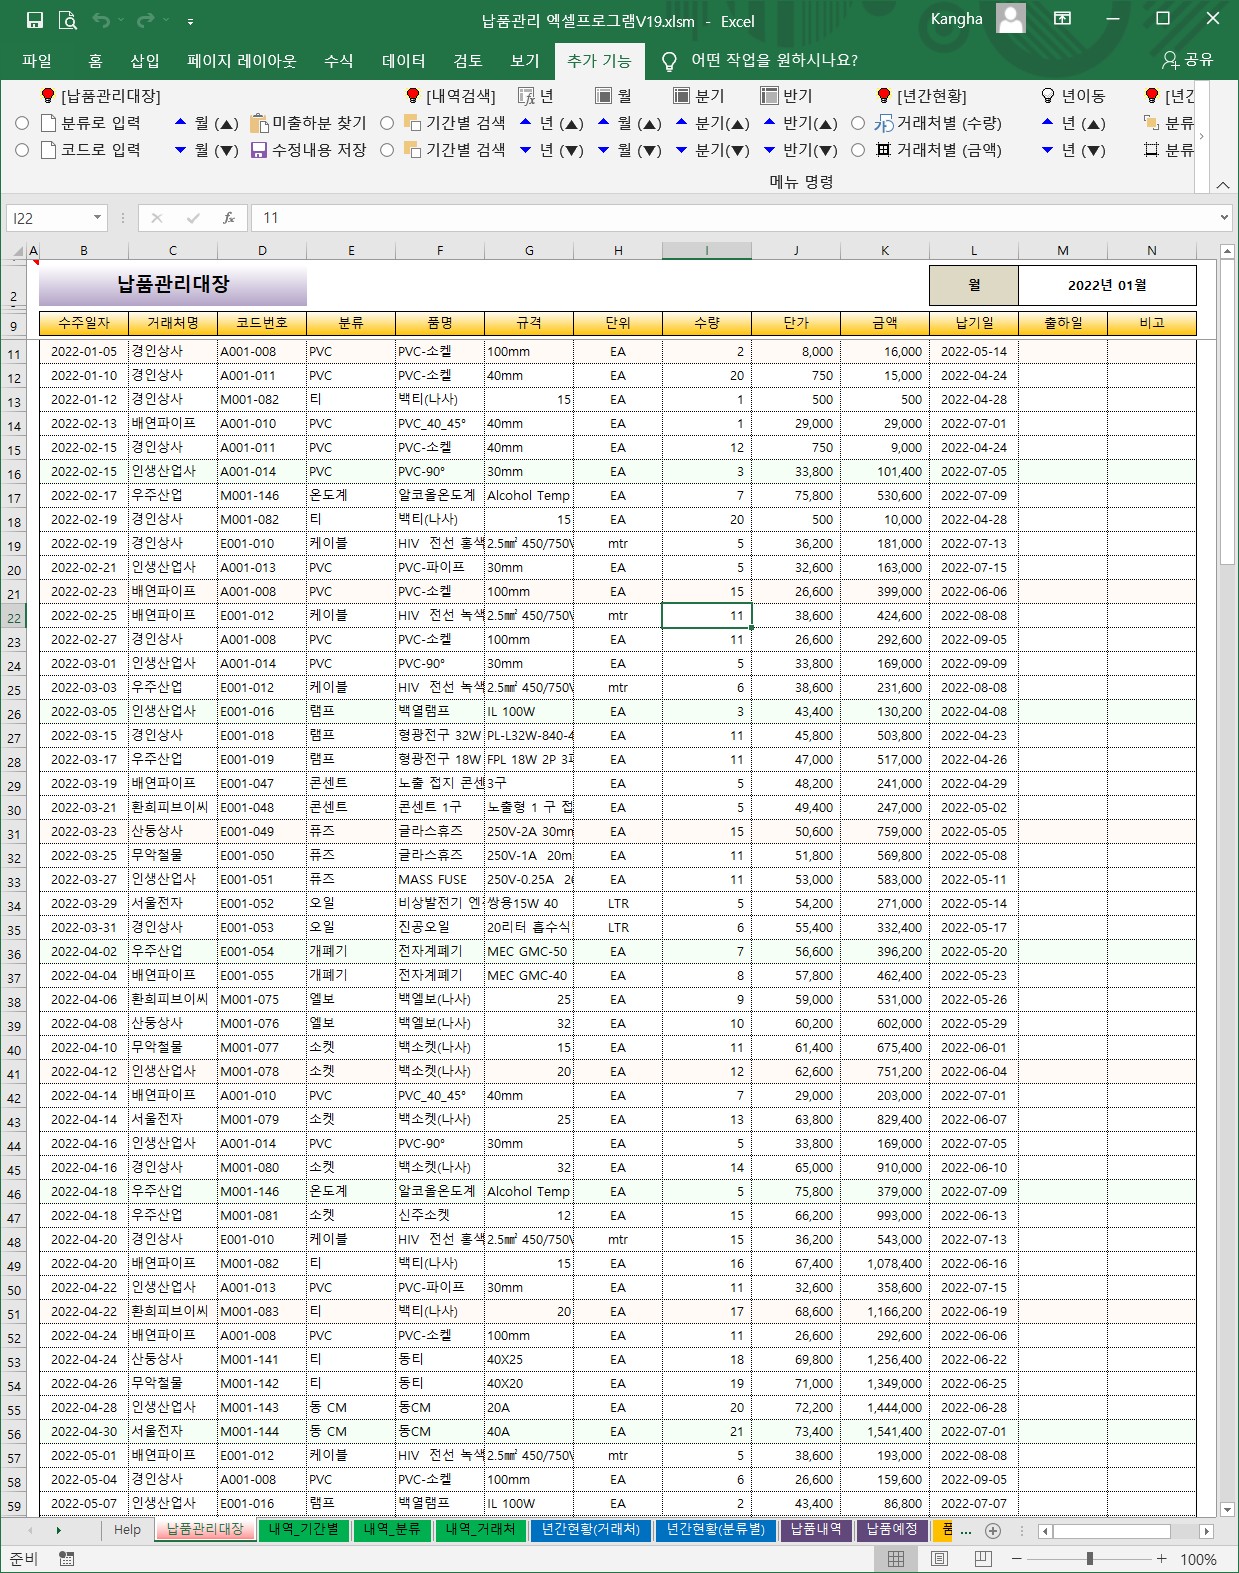Click the zoom out minus button
This screenshot has height=1573, width=1239.
point(1017,1559)
